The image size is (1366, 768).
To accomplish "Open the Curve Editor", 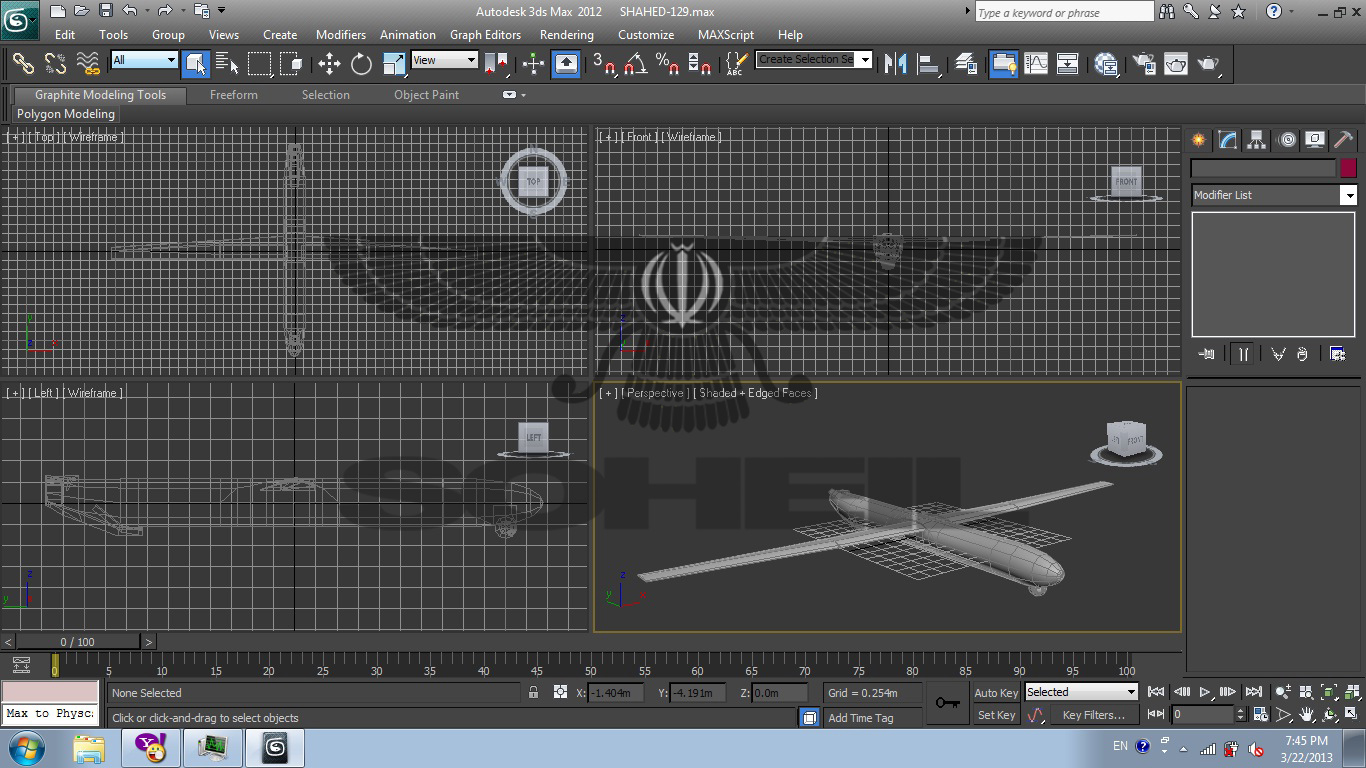I will click(x=1036, y=64).
